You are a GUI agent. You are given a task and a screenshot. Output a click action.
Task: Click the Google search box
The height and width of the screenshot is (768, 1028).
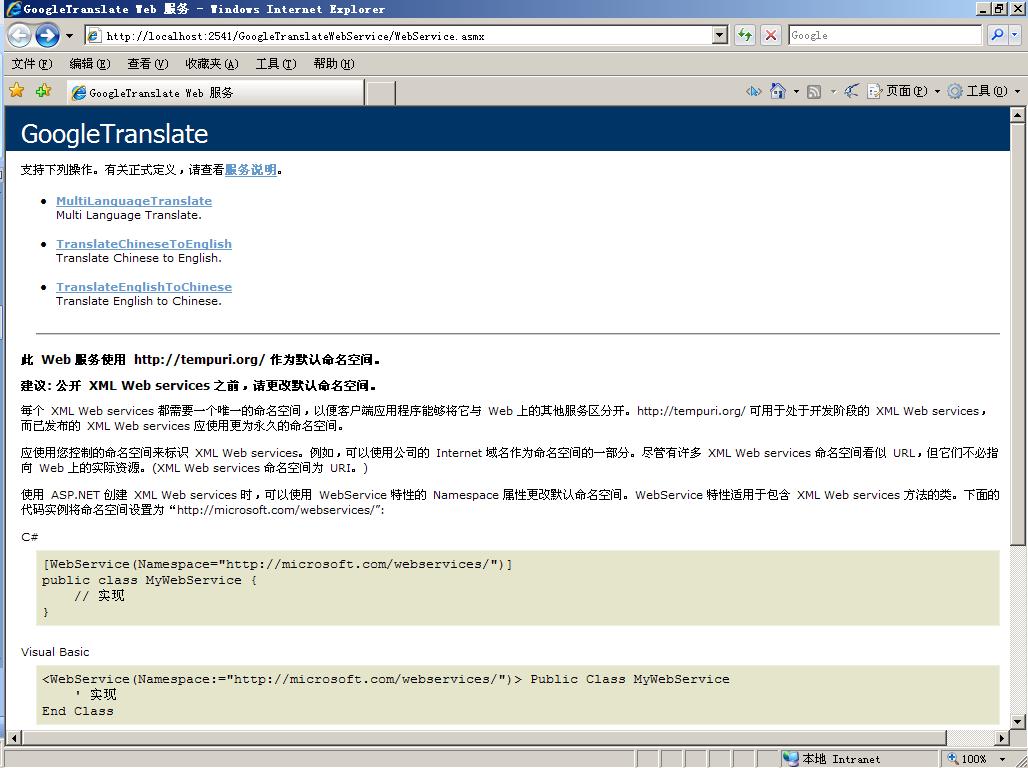tap(885, 35)
